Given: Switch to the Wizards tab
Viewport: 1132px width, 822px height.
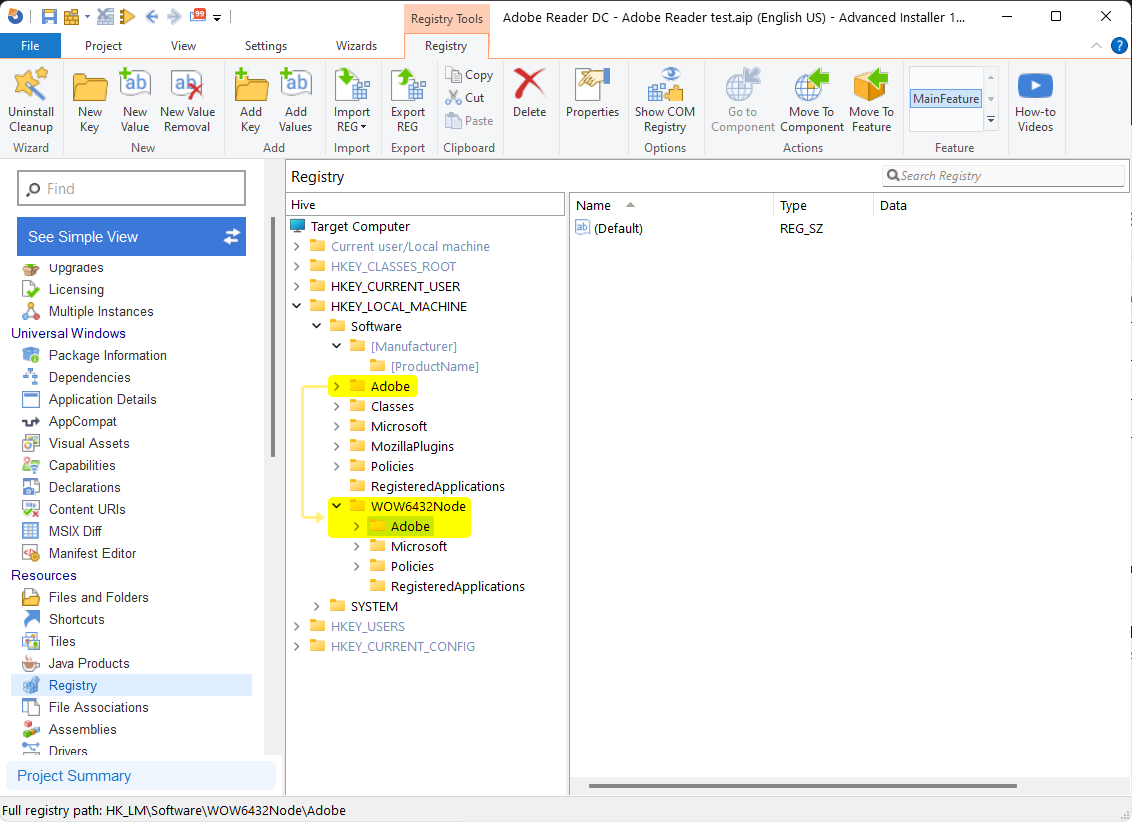Looking at the screenshot, I should (357, 45).
